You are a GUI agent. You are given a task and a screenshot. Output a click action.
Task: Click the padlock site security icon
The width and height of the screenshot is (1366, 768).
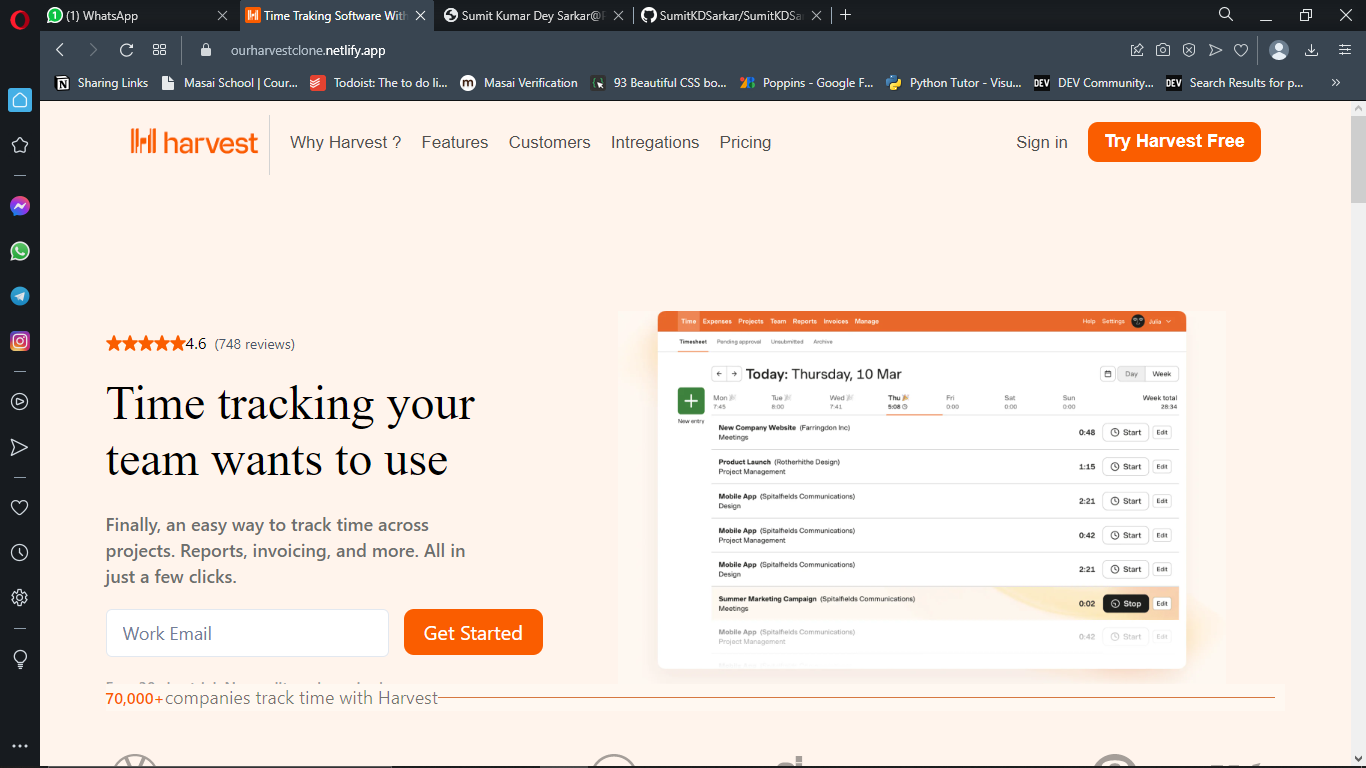pyautogui.click(x=207, y=50)
